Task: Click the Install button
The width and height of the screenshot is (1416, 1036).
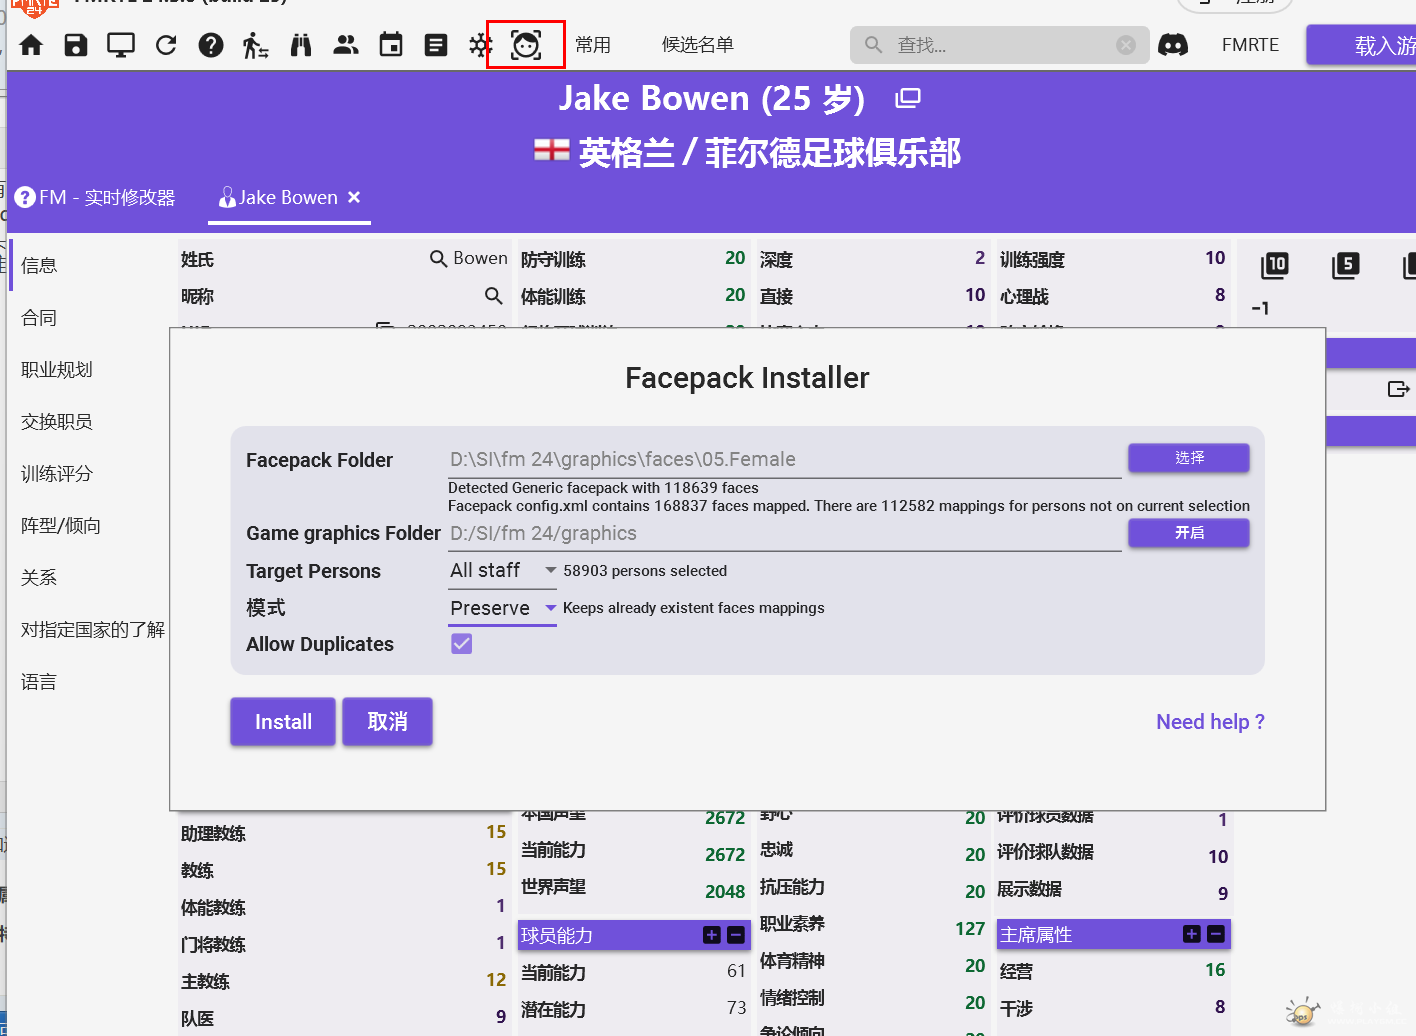Action: [x=283, y=722]
